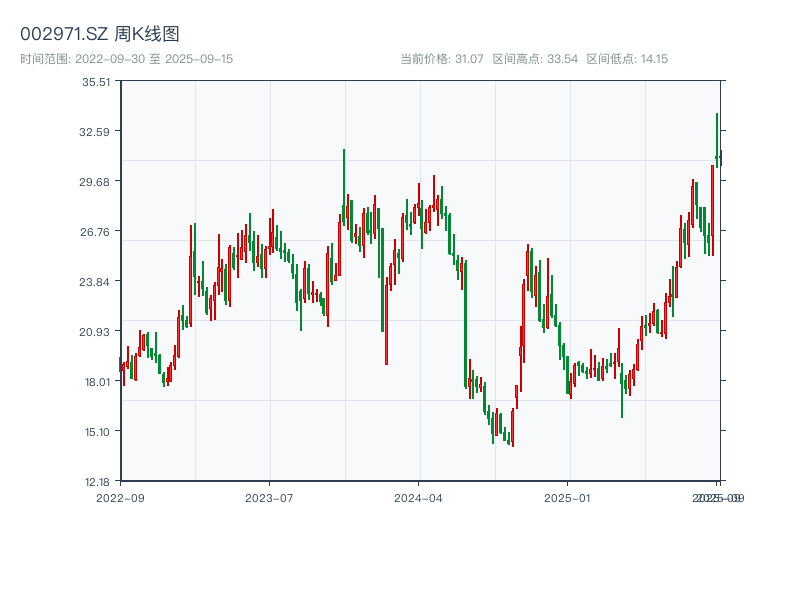800x600 pixels.
Task: Select the time range text 时间范围: 2022-09-30 至 2025-09-15
Action: pyautogui.click(x=127, y=59)
